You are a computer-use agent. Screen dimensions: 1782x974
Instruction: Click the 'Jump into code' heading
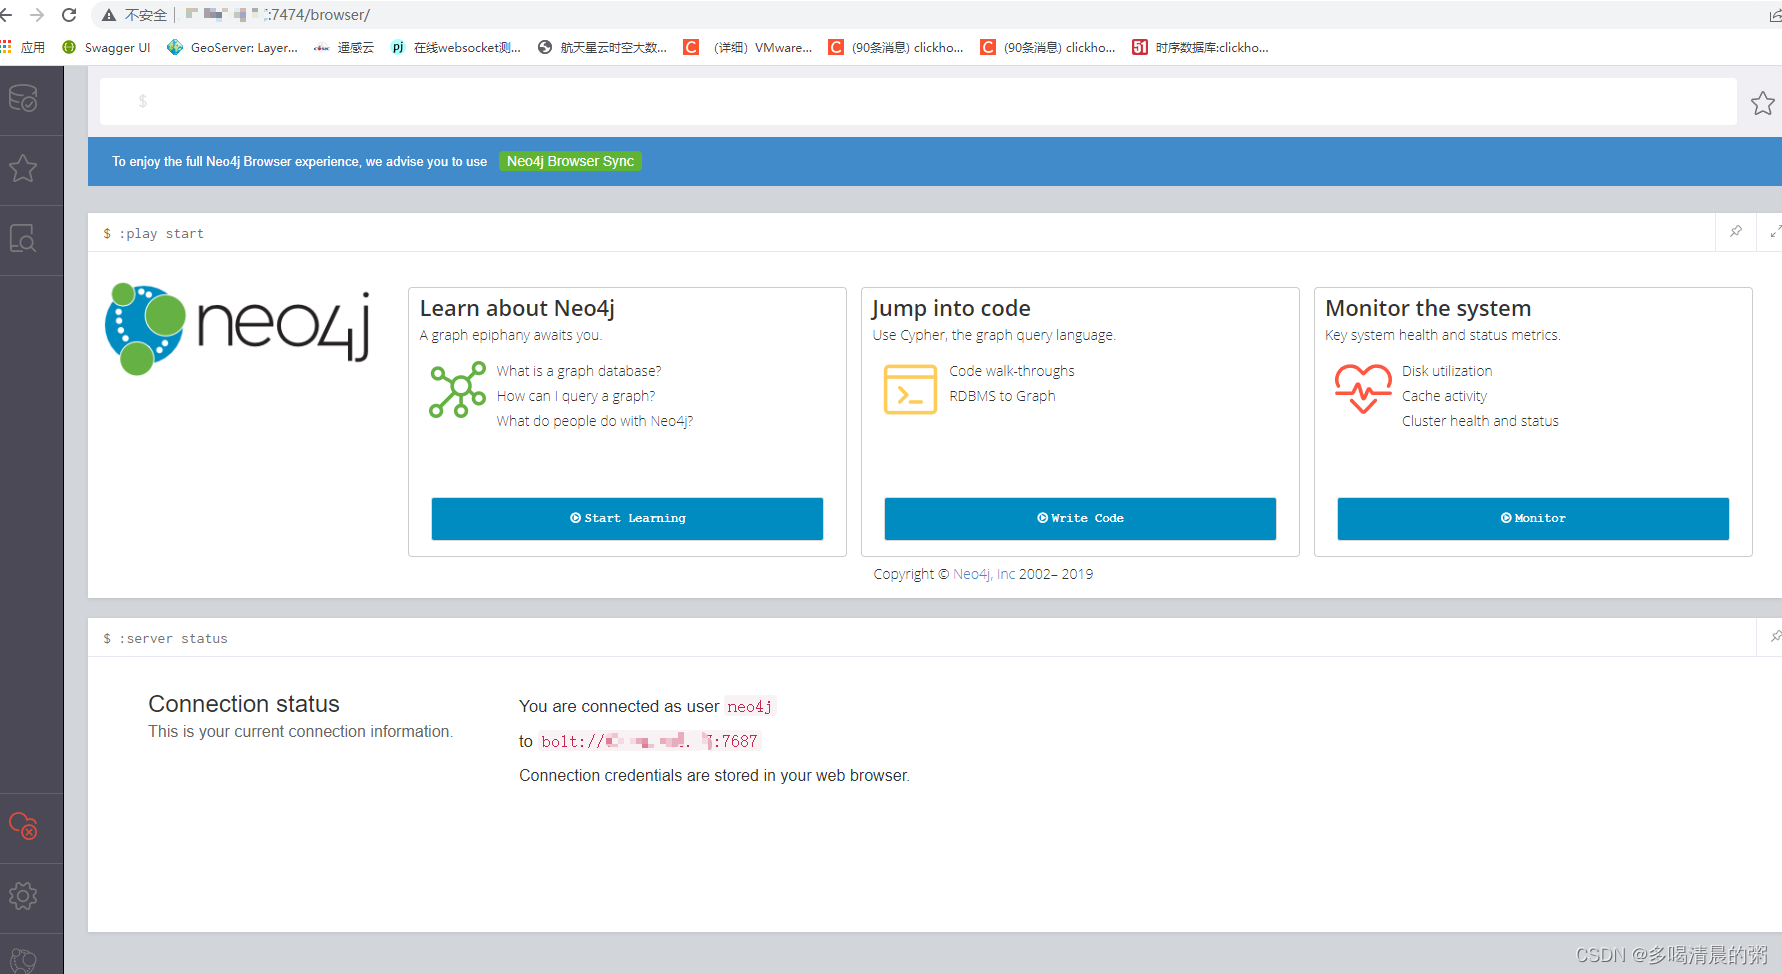[951, 308]
